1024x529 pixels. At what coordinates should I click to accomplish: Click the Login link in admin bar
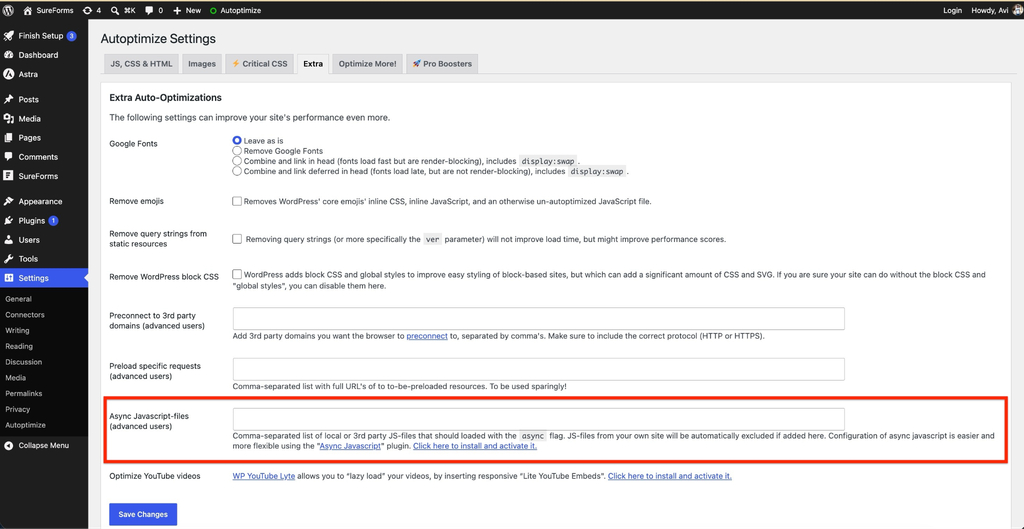953,10
